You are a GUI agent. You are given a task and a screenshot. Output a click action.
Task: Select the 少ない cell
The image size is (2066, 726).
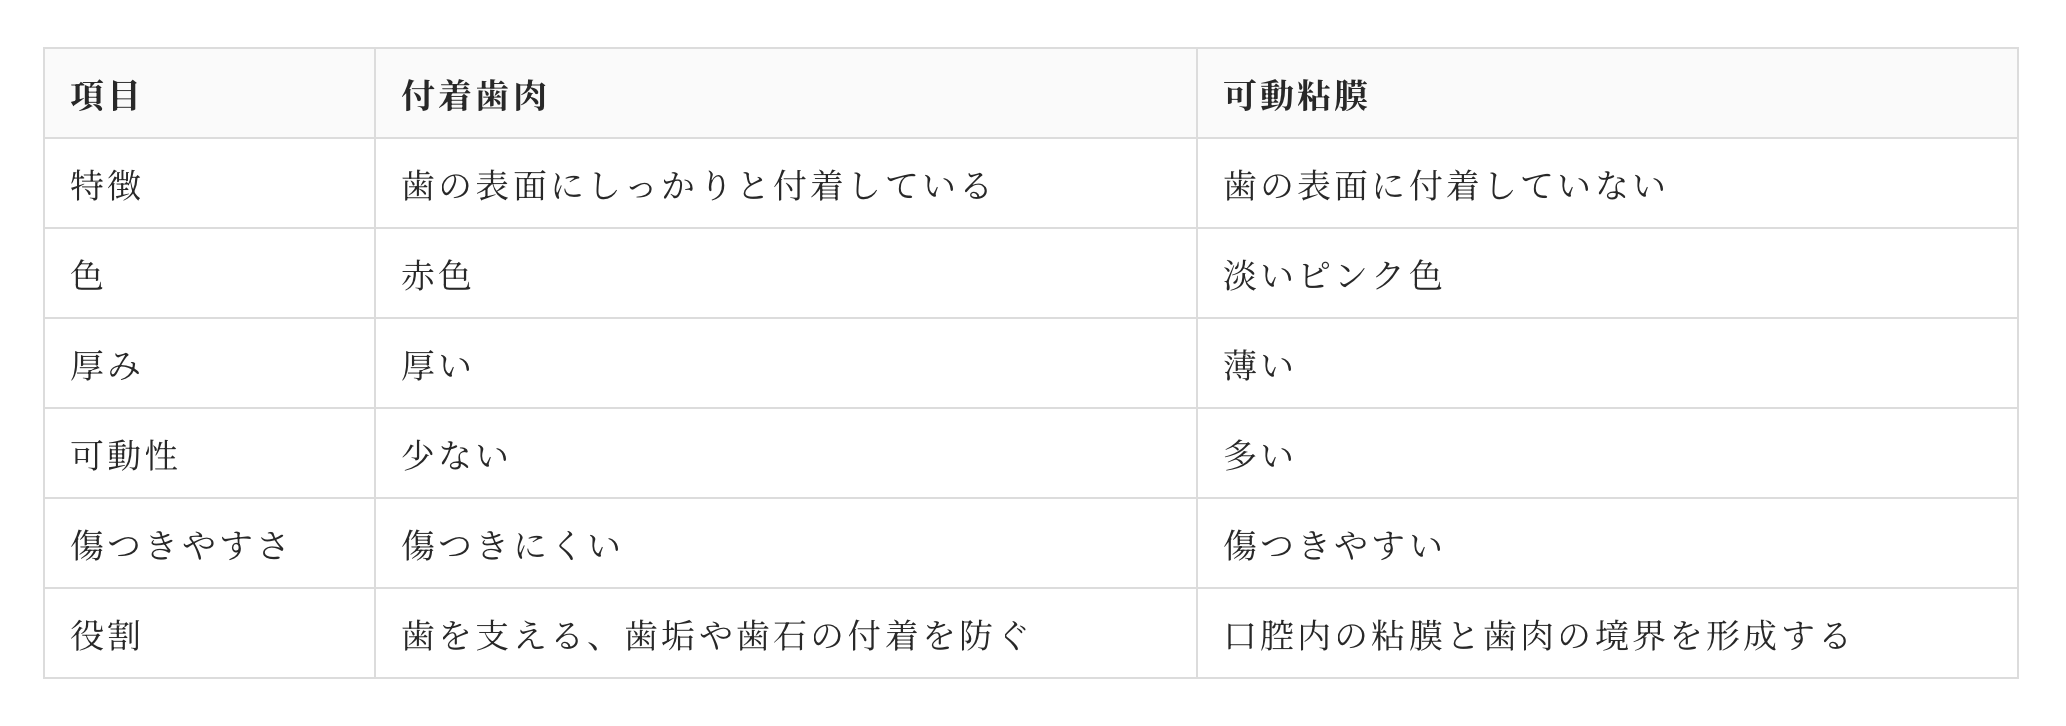(x=786, y=454)
